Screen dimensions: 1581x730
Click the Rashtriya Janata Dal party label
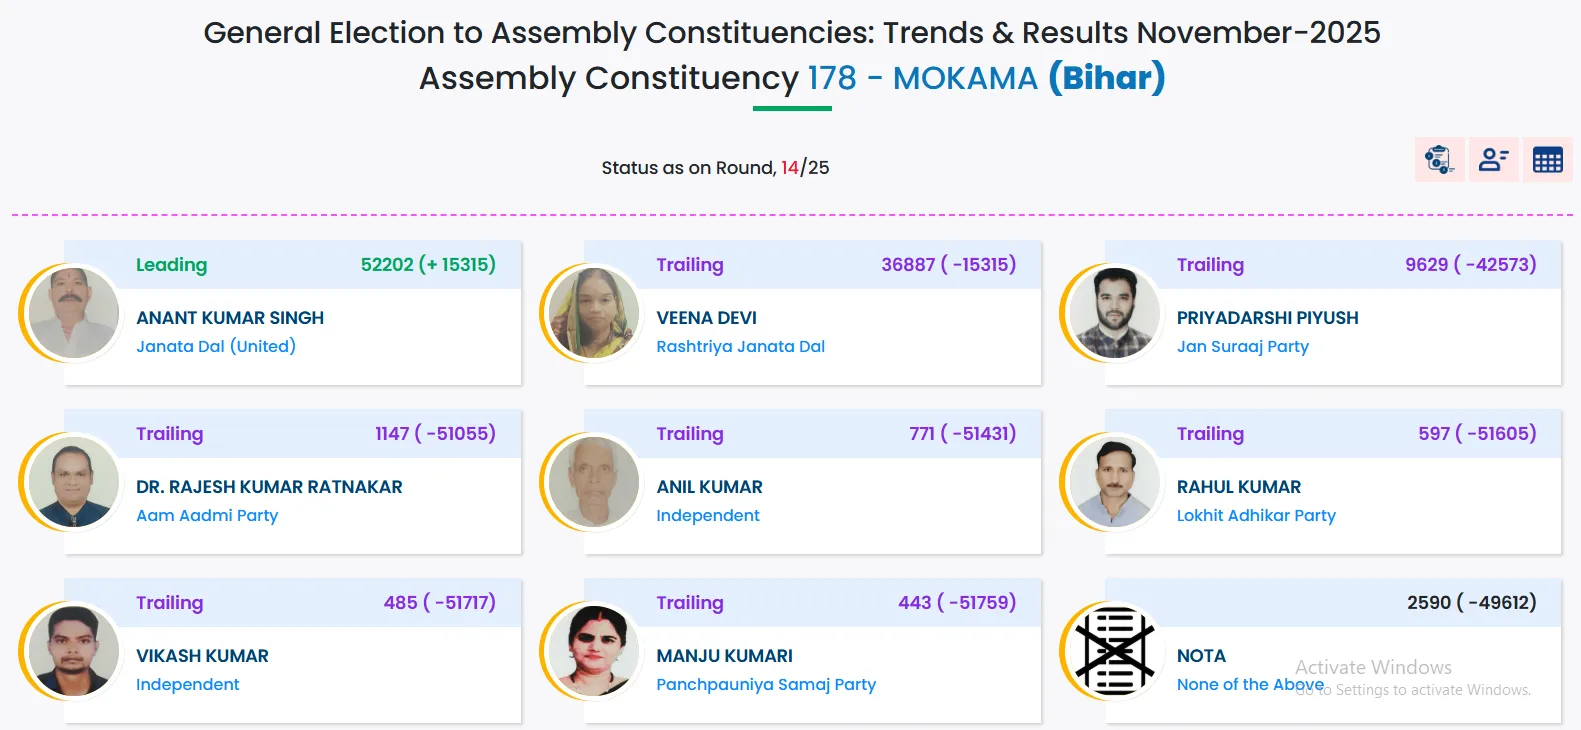740,347
